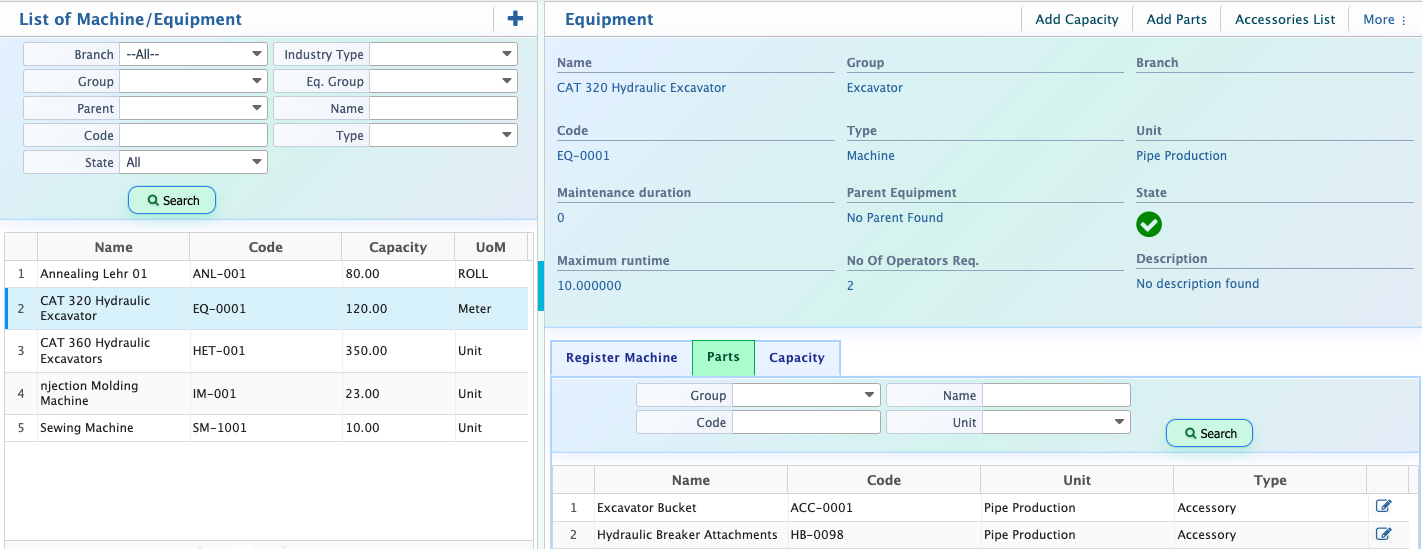Click the plus icon to add equipment
The height and width of the screenshot is (549, 1422).
[x=515, y=18]
